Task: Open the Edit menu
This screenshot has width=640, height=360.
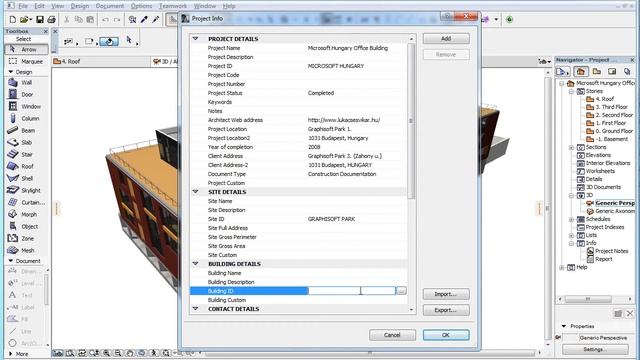Action: click(39, 6)
